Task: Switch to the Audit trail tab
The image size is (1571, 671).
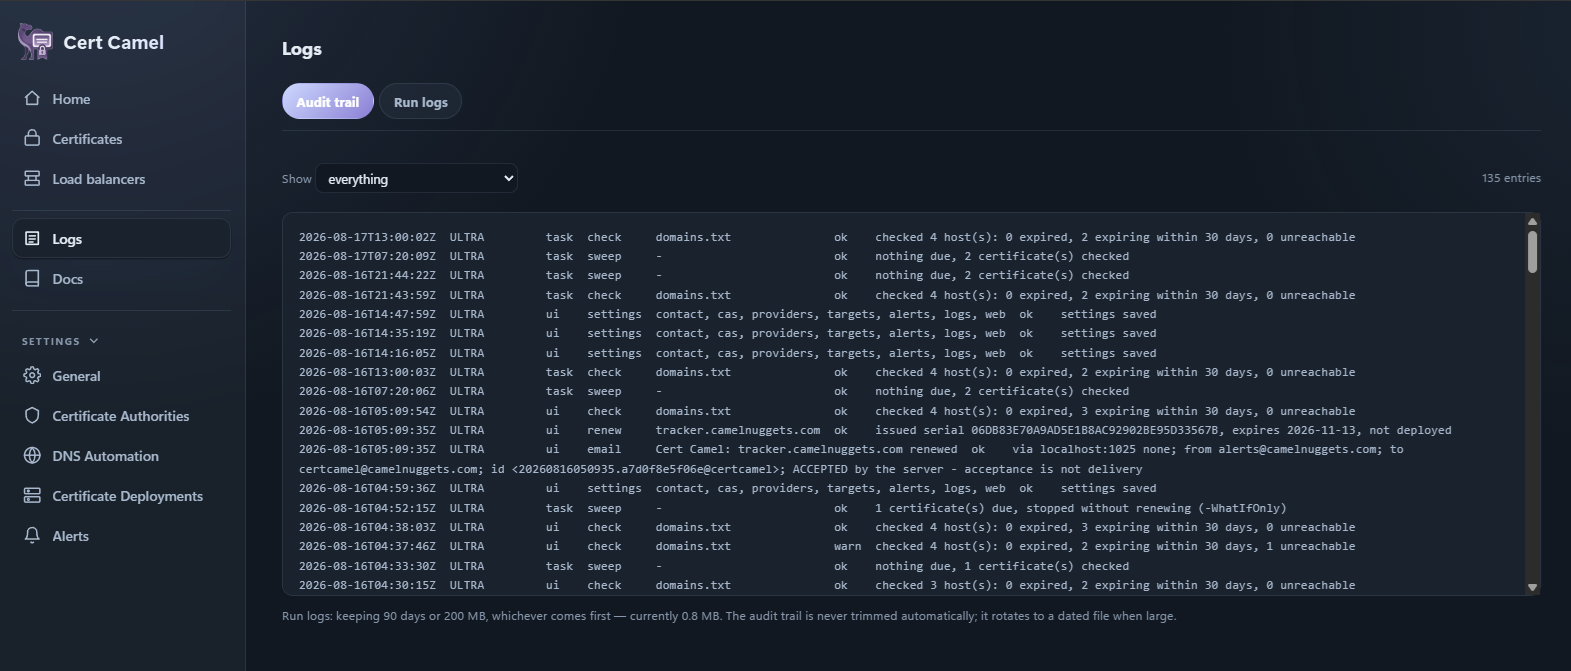Action: pos(328,102)
